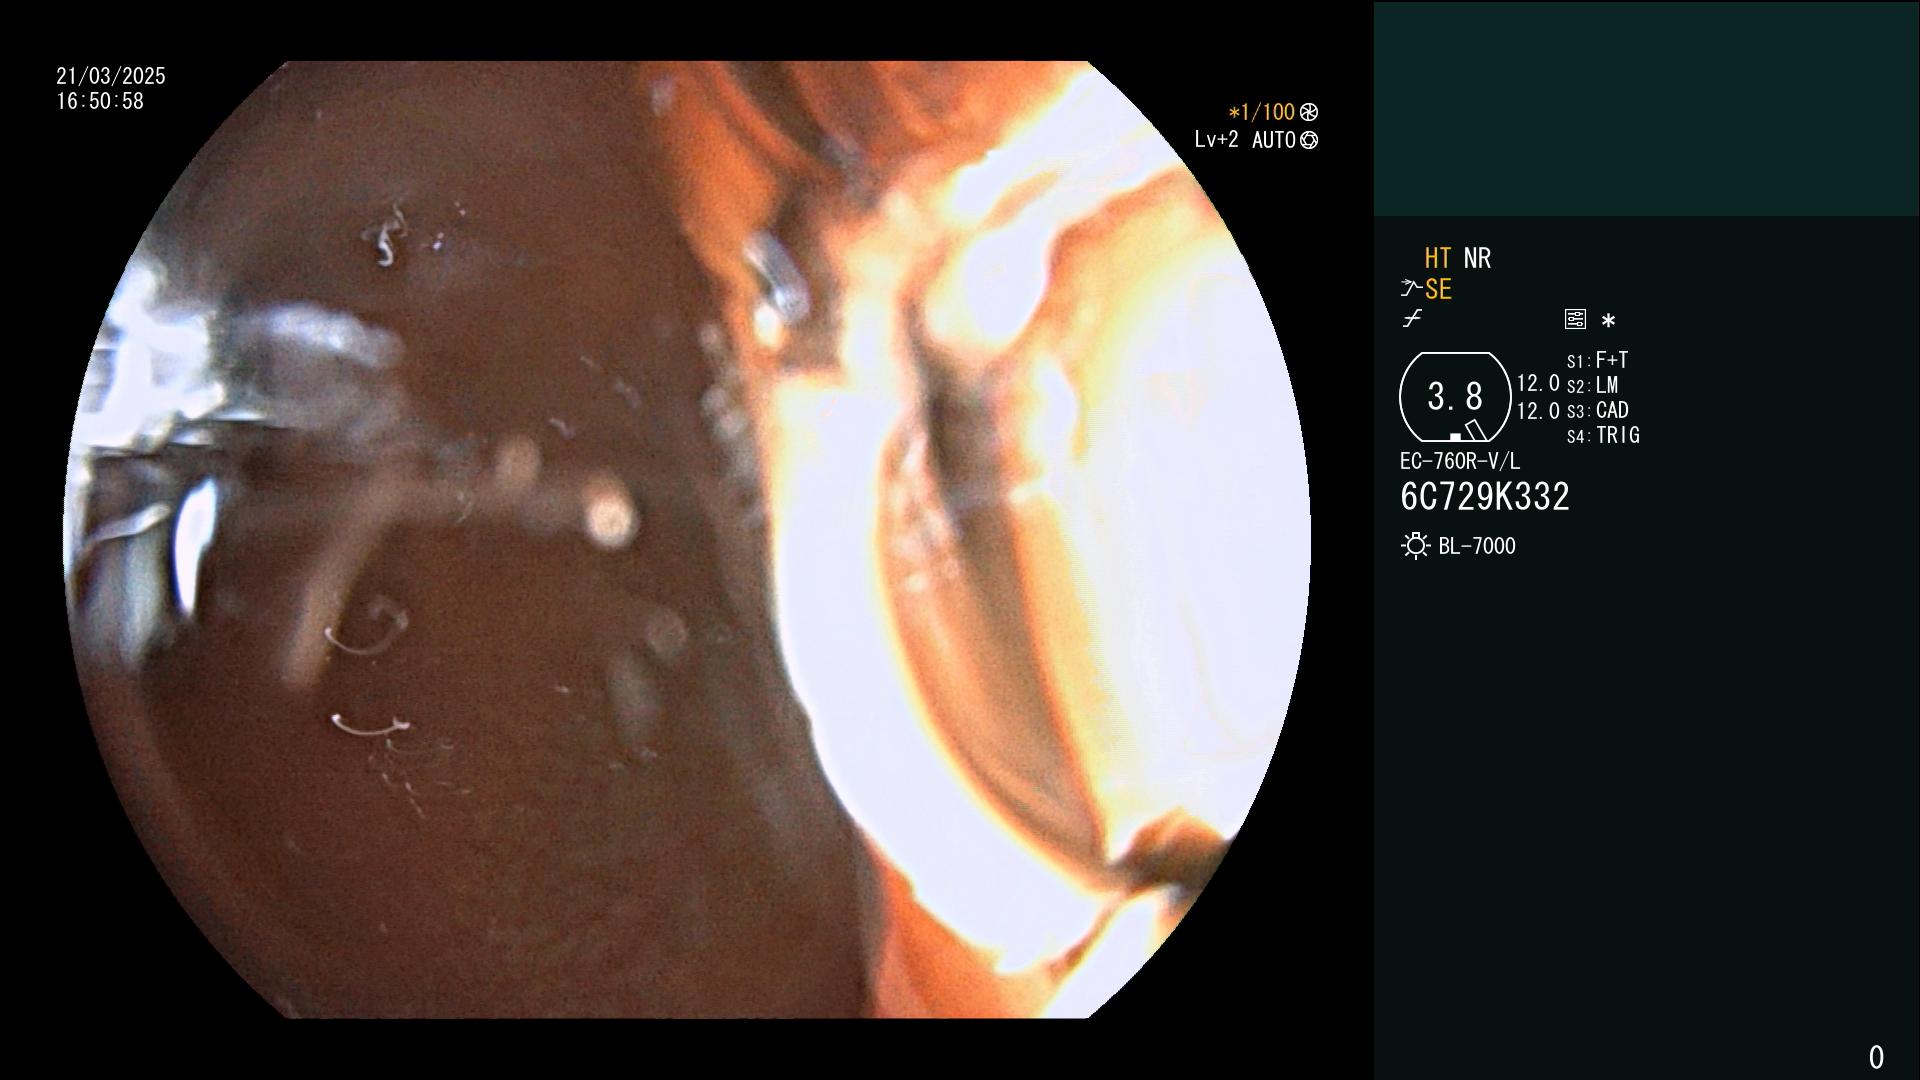Click the iris aperture icon beside AUTO
Screen dimensions: 1920x1080
[x=1309, y=140]
